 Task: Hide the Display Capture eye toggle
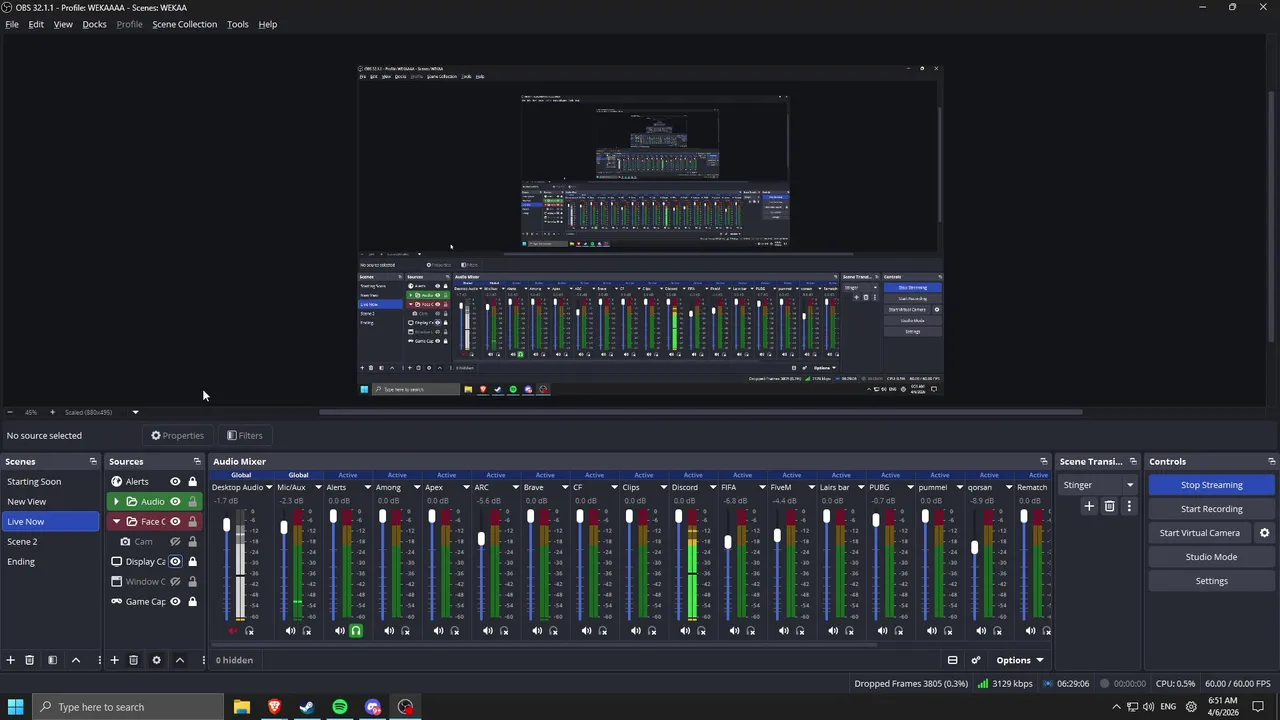click(x=175, y=562)
